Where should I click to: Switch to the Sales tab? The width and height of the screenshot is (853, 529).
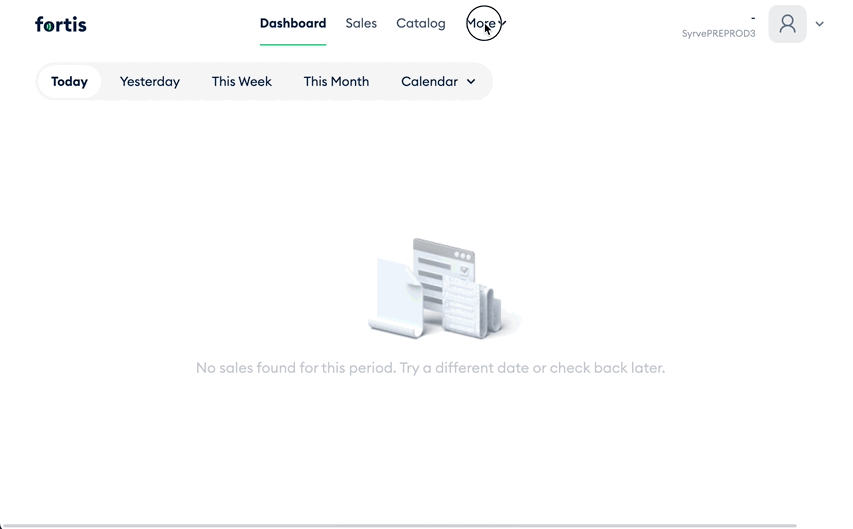[x=361, y=23]
